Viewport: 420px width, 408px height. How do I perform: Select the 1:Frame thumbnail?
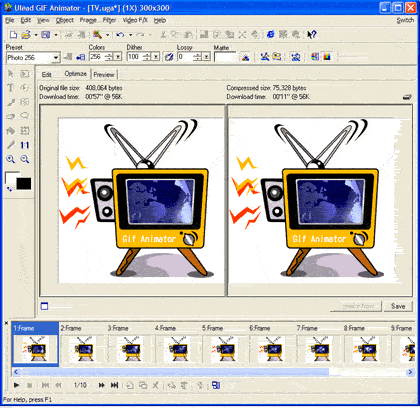pyautogui.click(x=35, y=345)
